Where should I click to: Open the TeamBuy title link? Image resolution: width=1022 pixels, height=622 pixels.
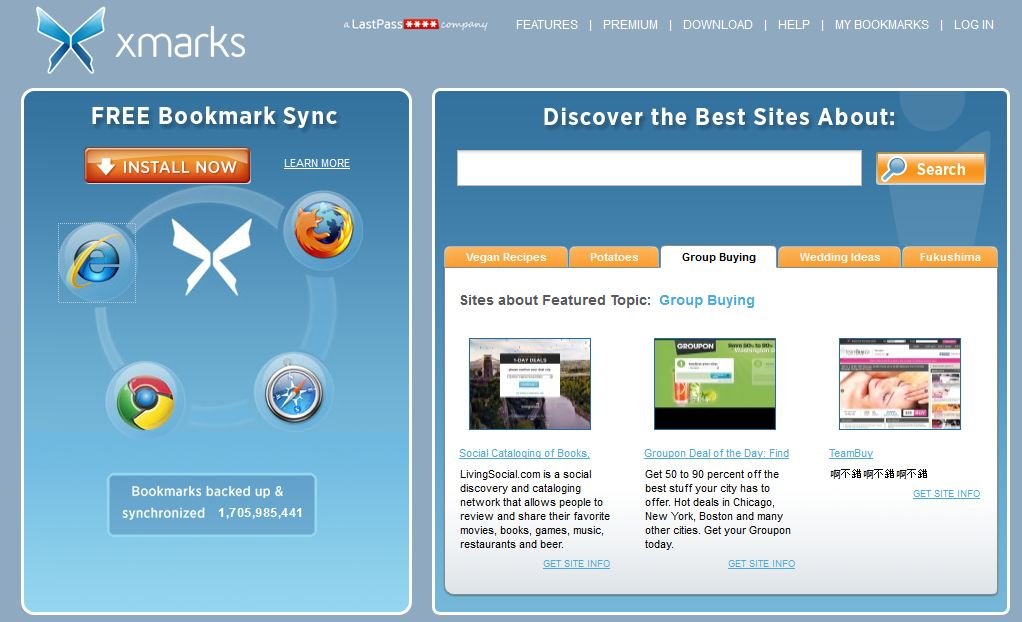(x=851, y=453)
